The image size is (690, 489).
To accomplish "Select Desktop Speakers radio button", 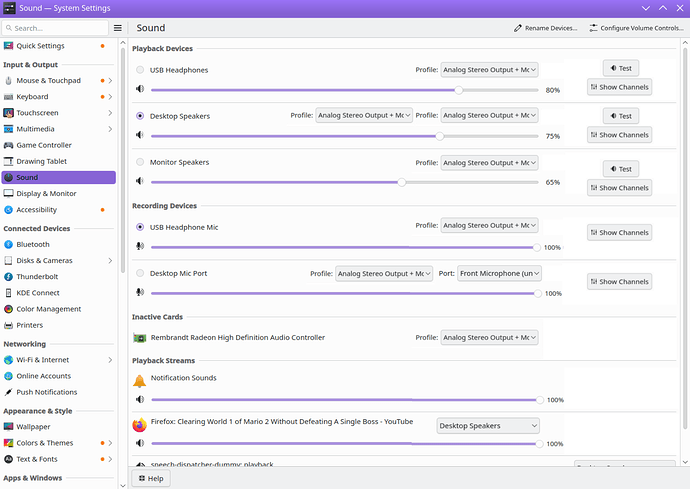I will tap(140, 116).
